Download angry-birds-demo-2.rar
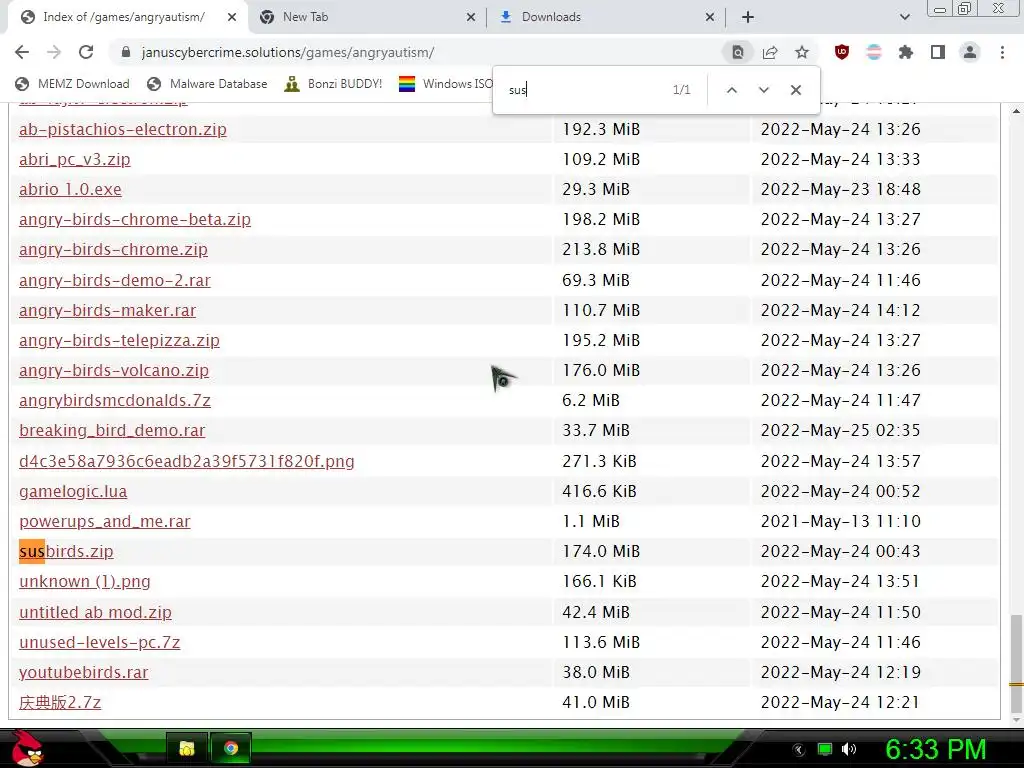This screenshot has height=768, width=1024. point(114,280)
